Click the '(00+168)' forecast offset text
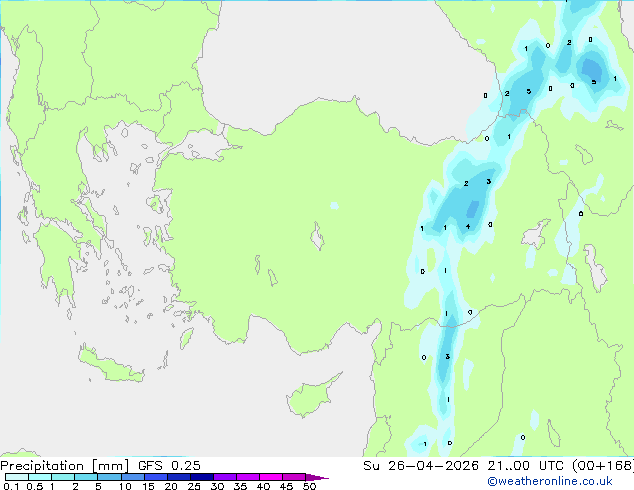The width and height of the screenshot is (634, 490). pos(602,466)
